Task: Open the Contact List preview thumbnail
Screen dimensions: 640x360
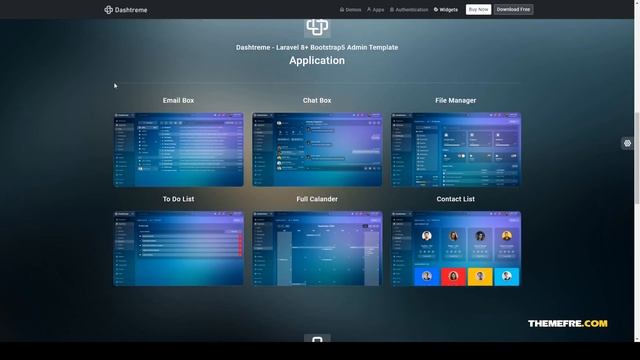Action: [x=456, y=249]
